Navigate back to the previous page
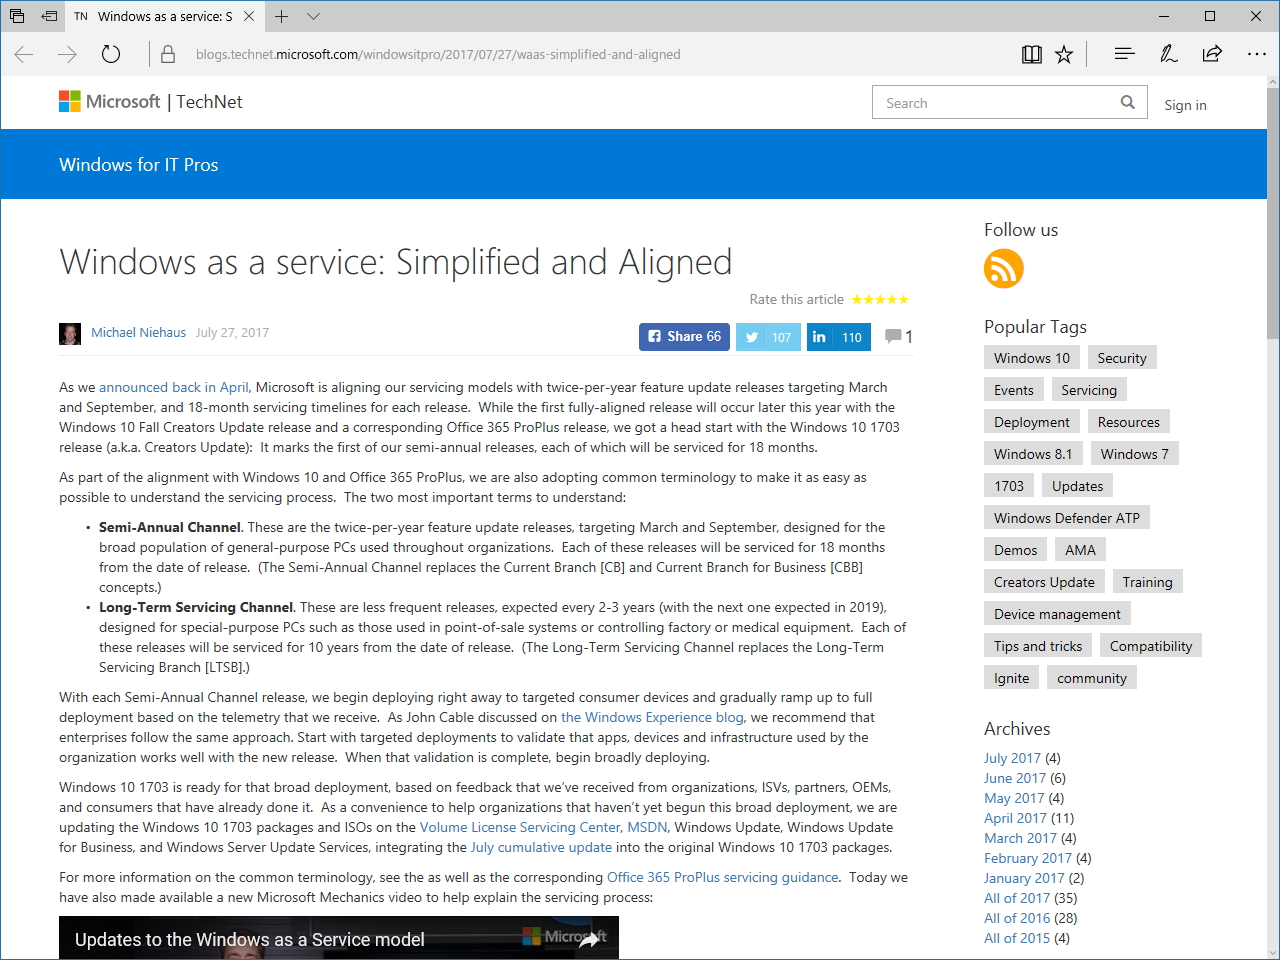Image resolution: width=1280 pixels, height=960 pixels. (x=23, y=54)
